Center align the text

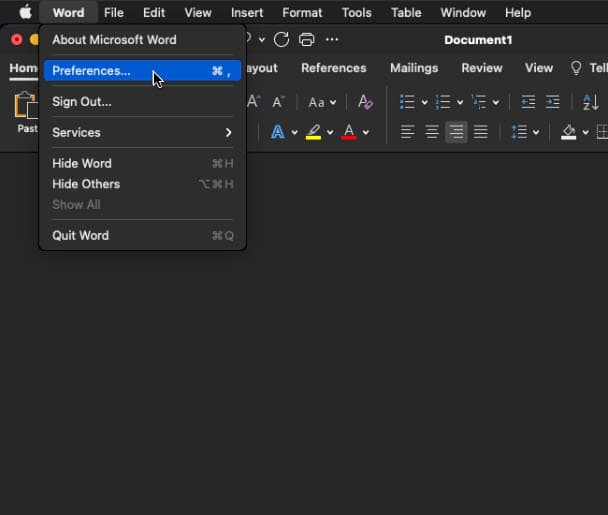point(432,132)
